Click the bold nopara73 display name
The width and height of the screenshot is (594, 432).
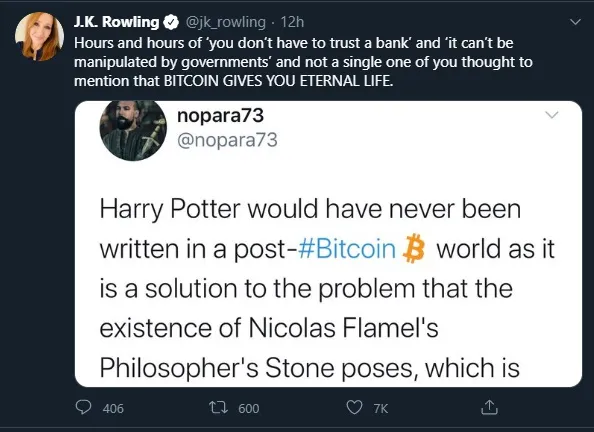point(220,115)
